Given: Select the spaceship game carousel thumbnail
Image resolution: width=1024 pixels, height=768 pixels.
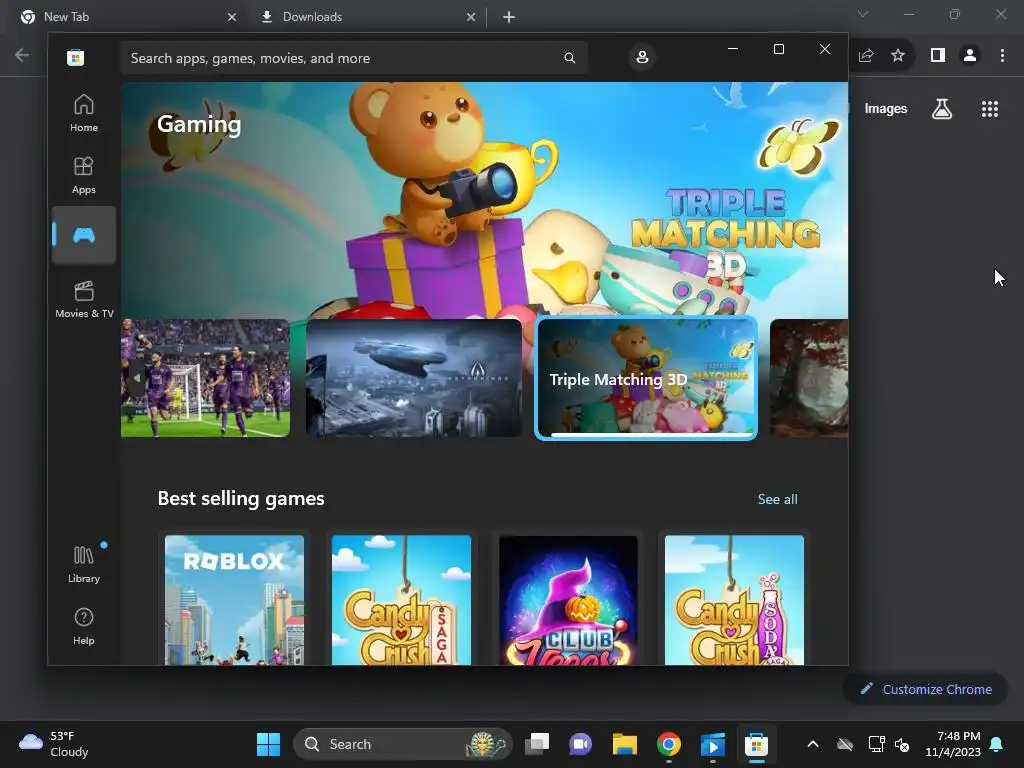Looking at the screenshot, I should (x=413, y=377).
